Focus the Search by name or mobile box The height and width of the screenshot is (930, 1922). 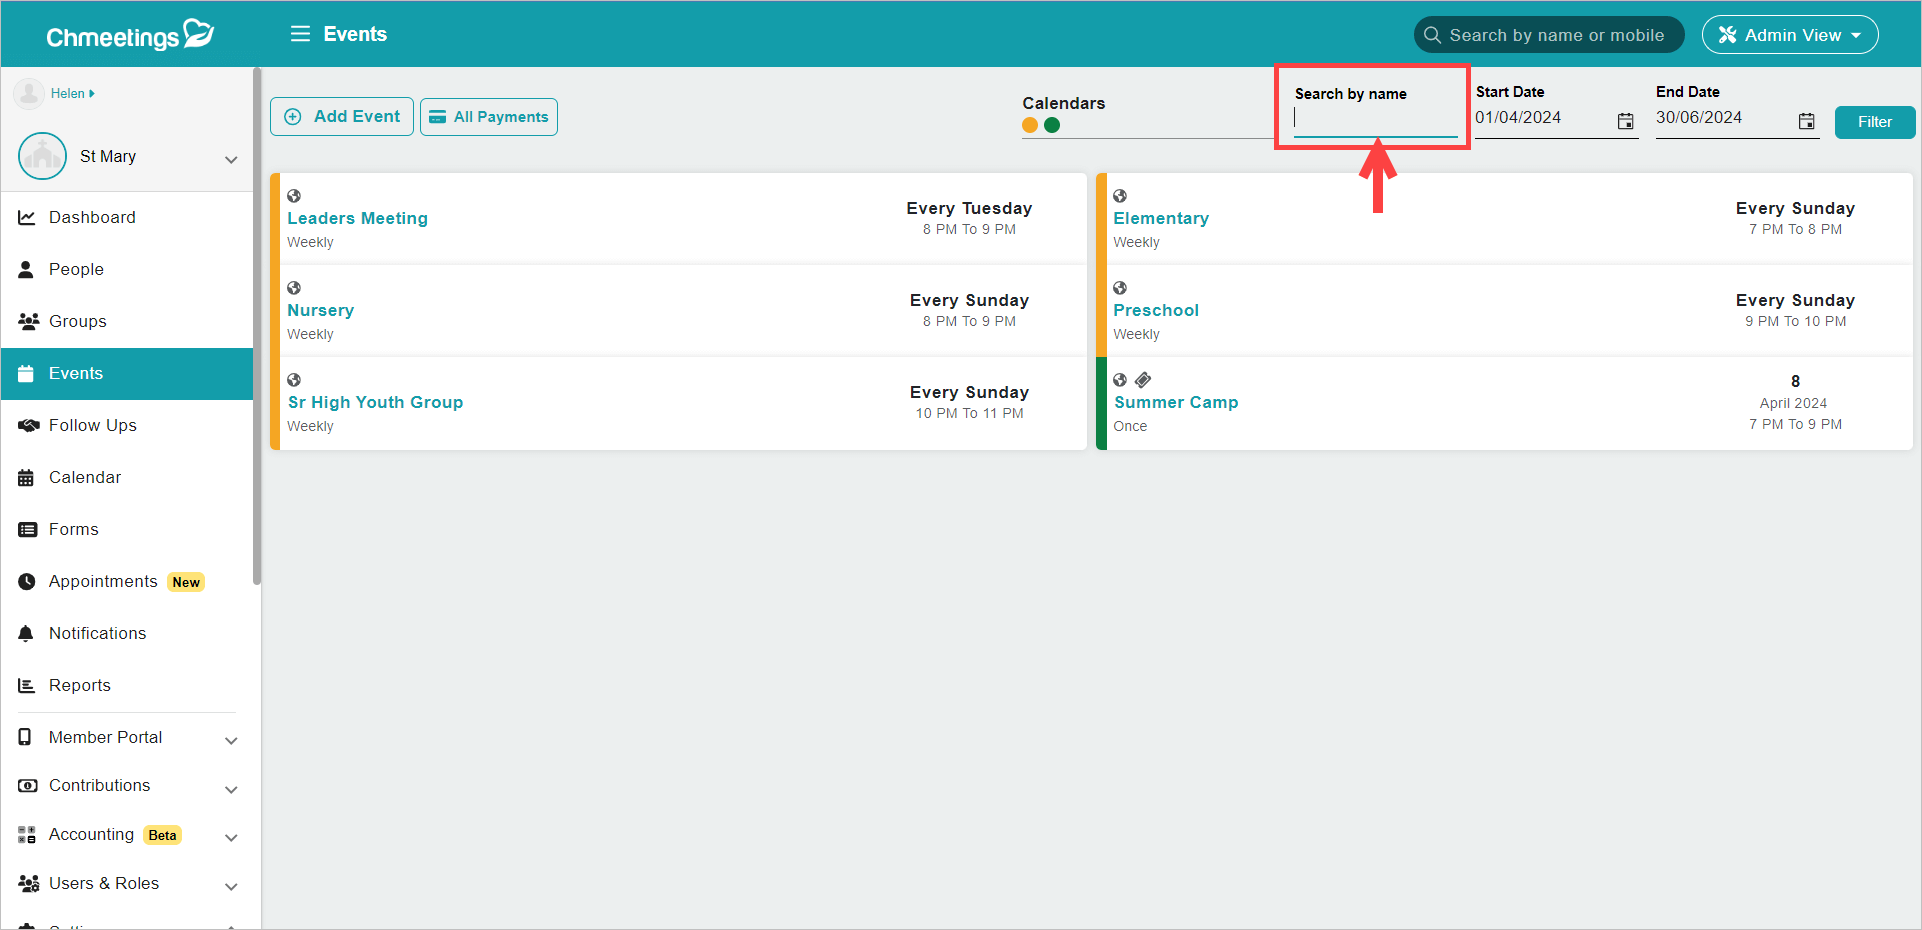(1549, 35)
